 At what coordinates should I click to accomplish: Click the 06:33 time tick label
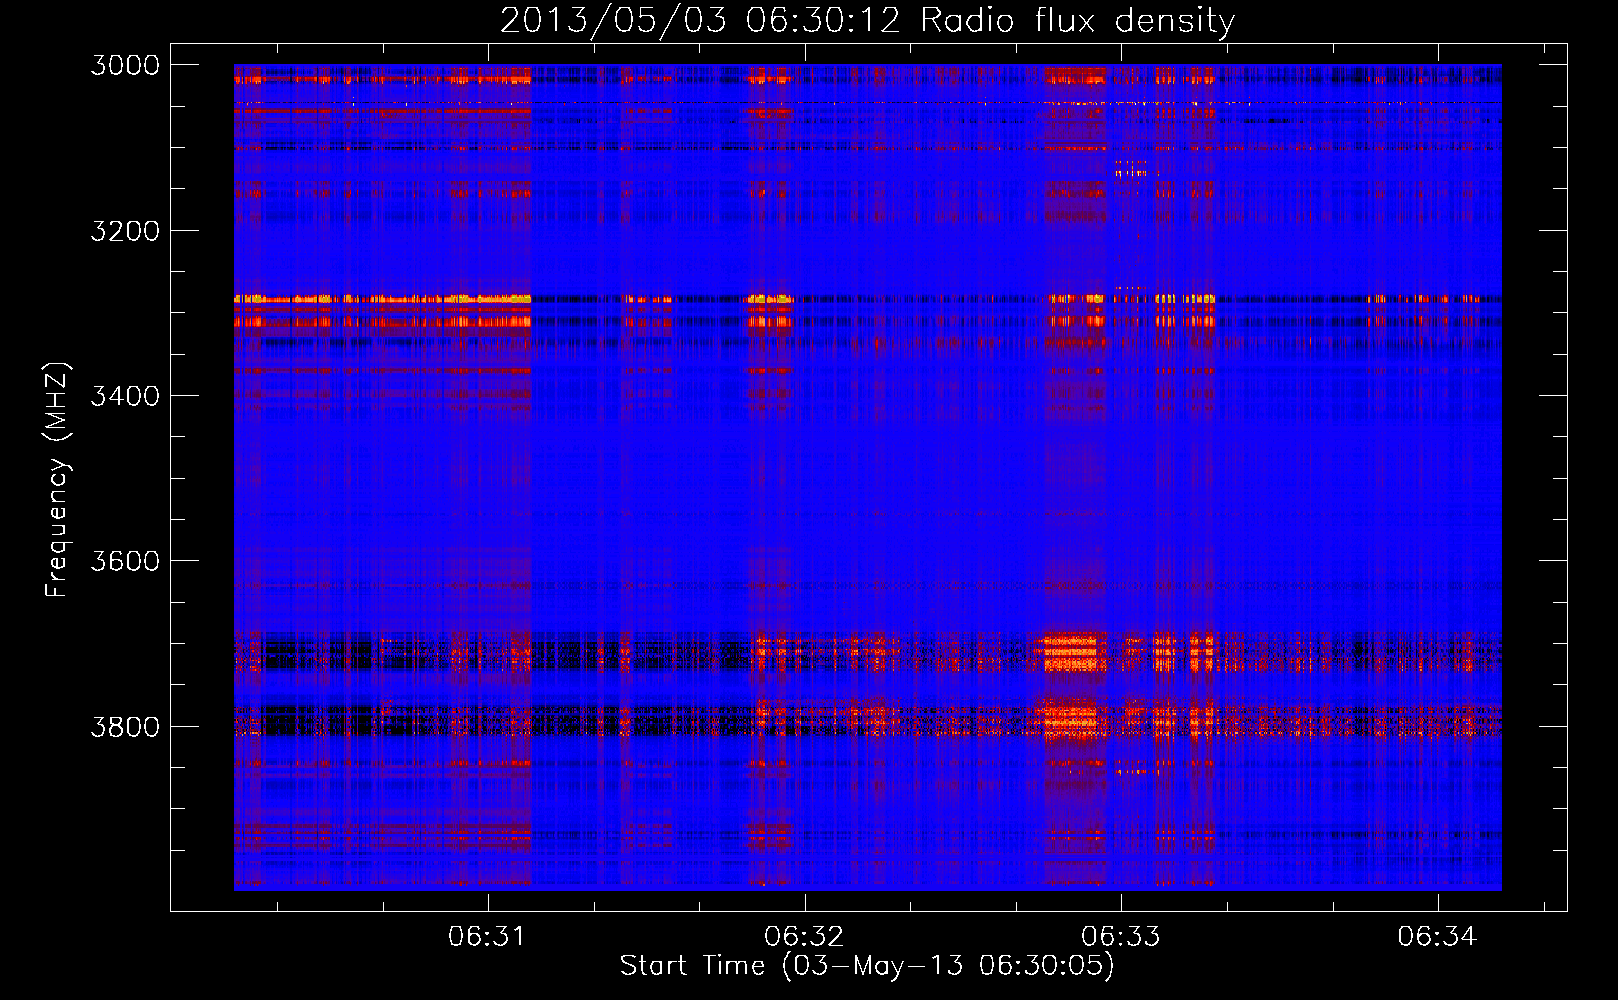pyautogui.click(x=1121, y=937)
